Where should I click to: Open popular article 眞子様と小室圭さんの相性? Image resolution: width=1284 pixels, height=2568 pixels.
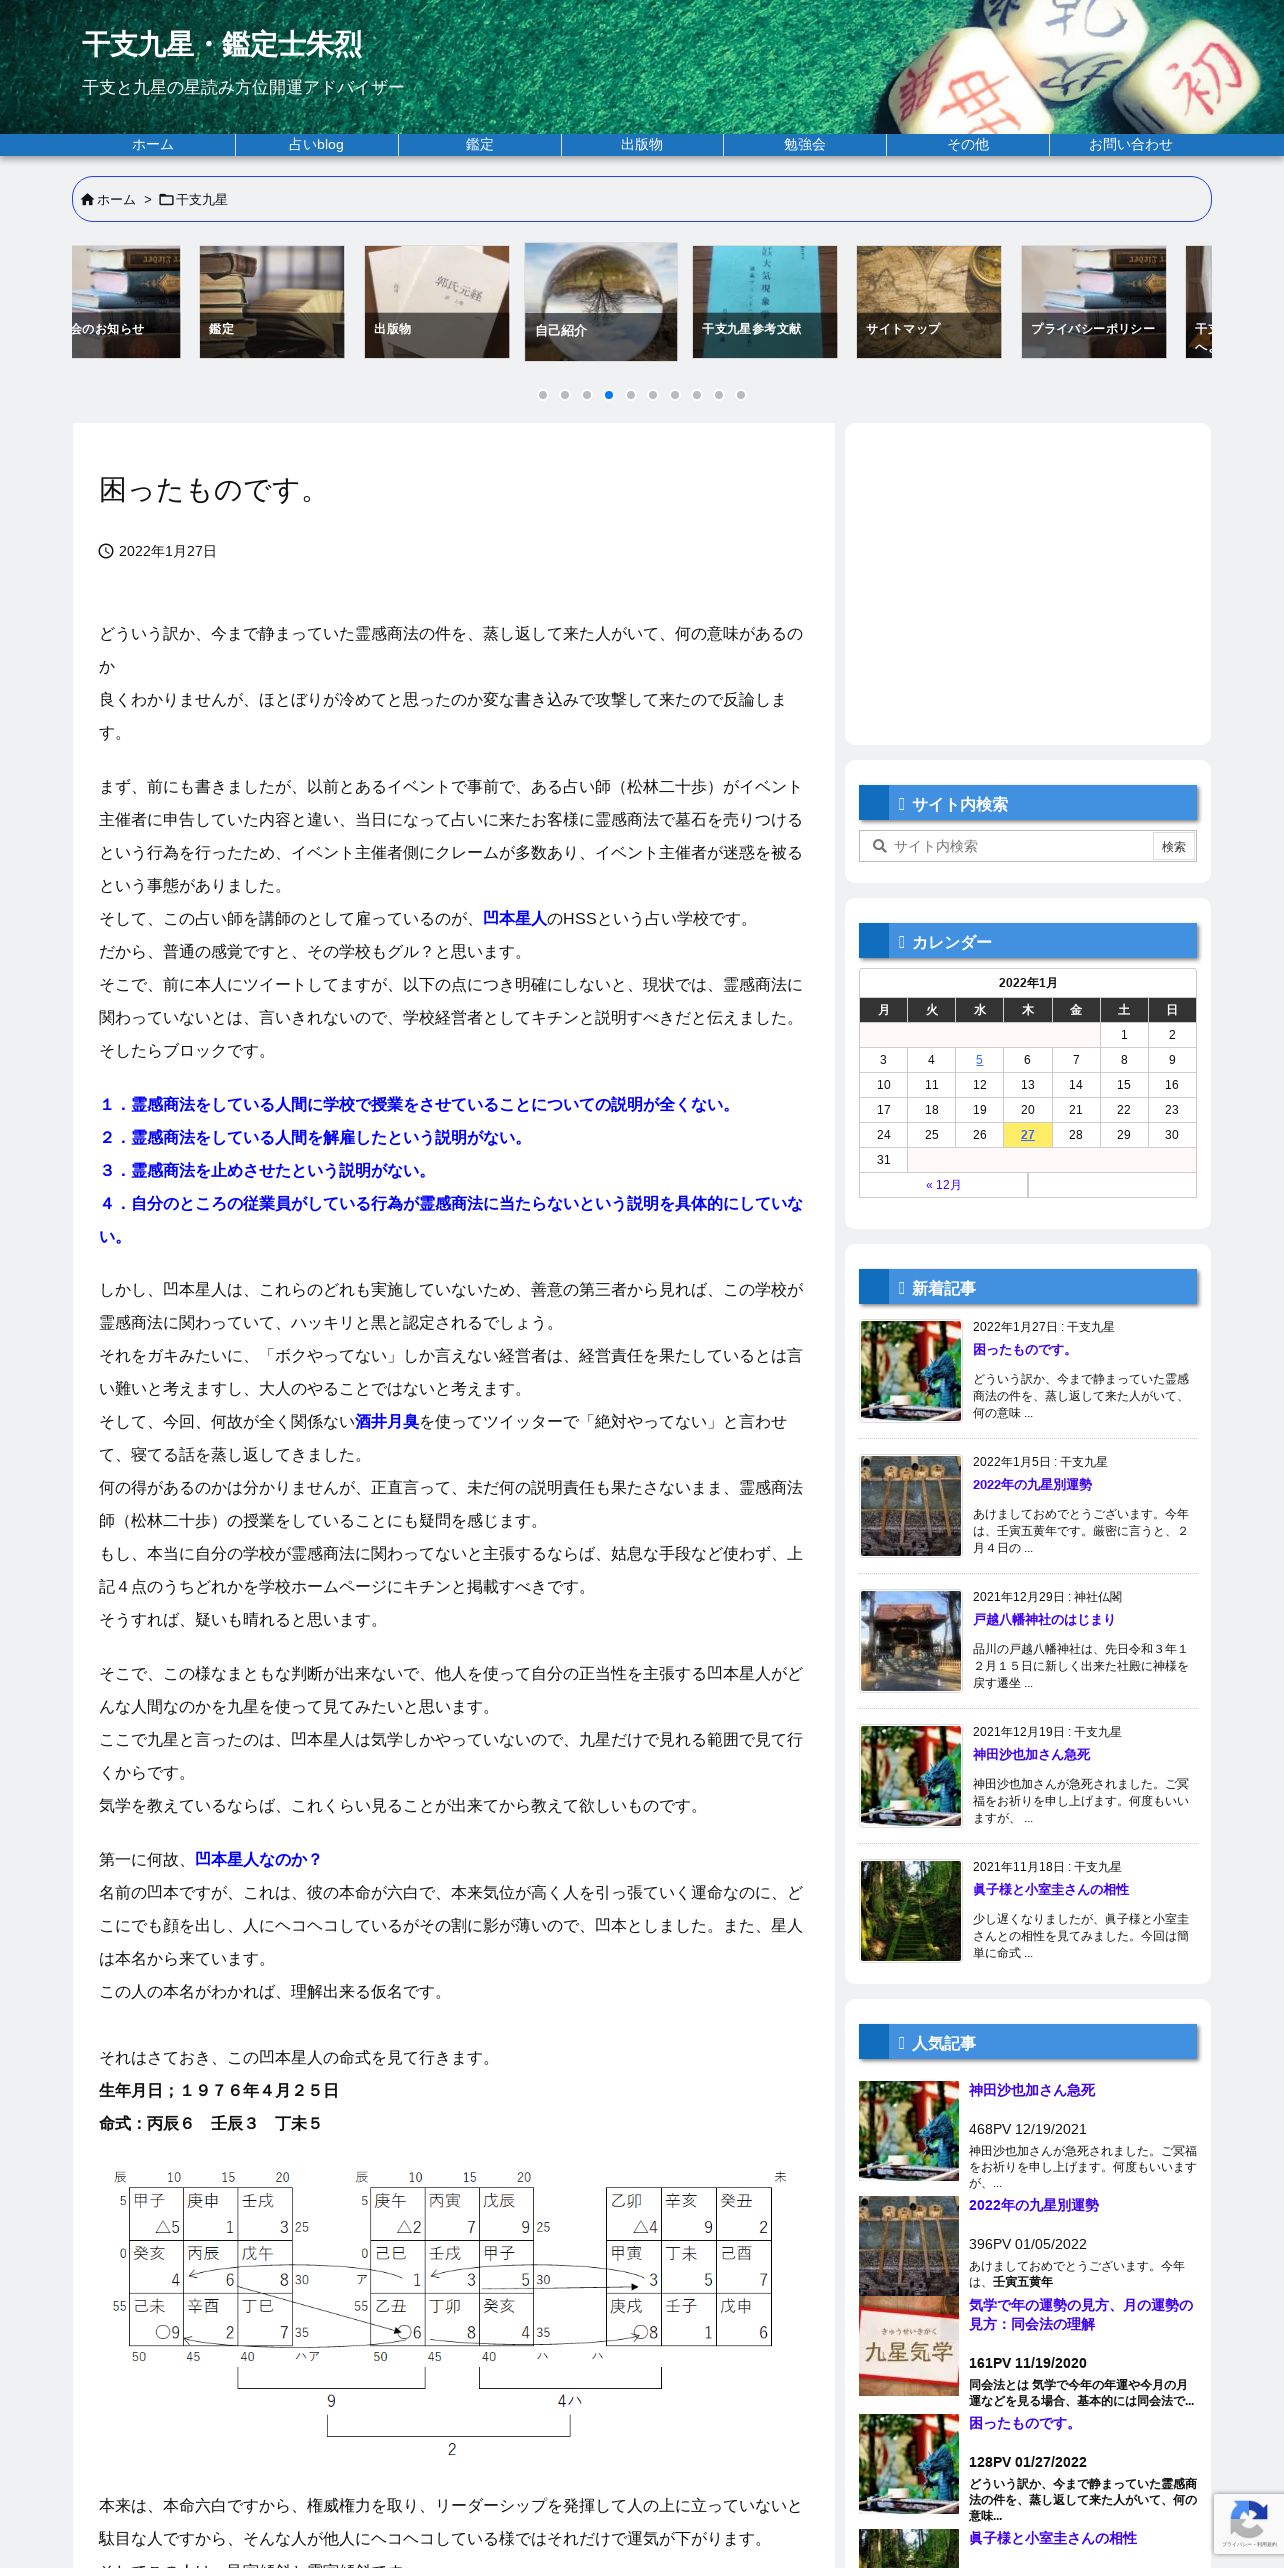(1053, 2539)
